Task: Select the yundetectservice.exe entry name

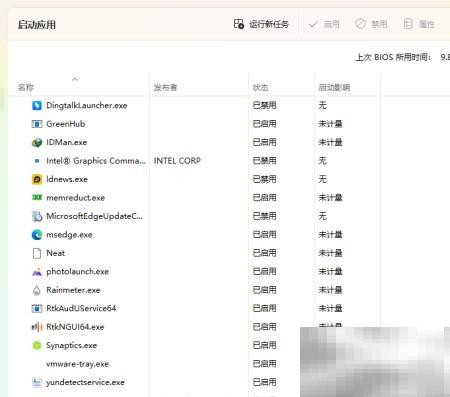Action: click(x=85, y=382)
